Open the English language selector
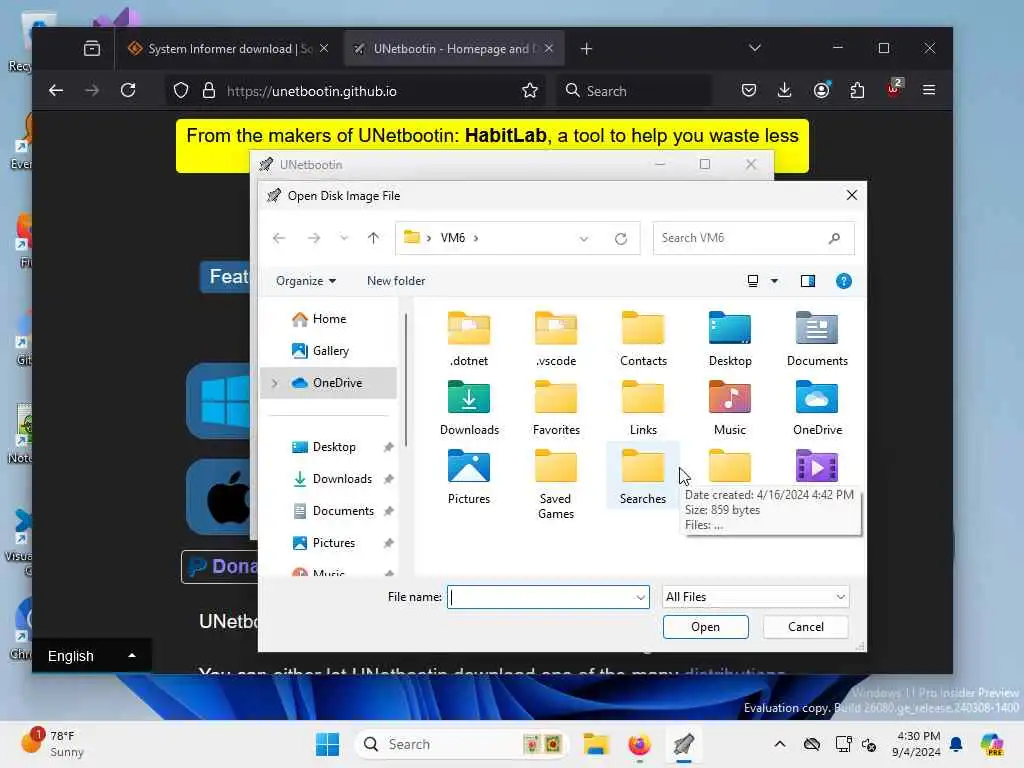The height and width of the screenshot is (768, 1024). pyautogui.click(x=91, y=656)
